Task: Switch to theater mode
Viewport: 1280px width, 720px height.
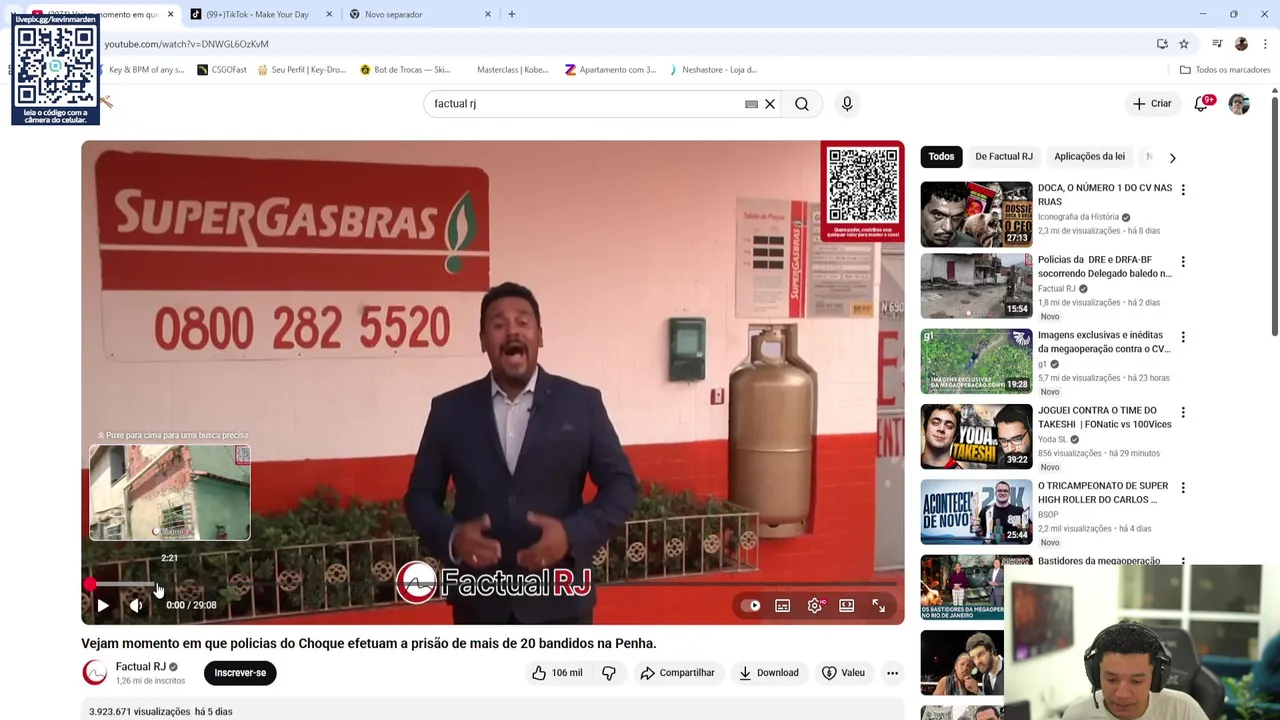Action: tap(847, 605)
